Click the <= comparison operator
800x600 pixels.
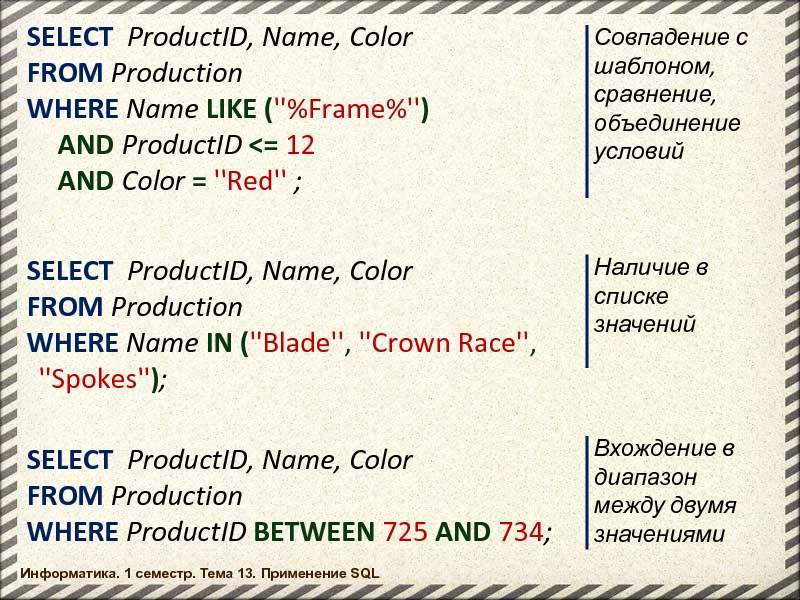[264, 145]
